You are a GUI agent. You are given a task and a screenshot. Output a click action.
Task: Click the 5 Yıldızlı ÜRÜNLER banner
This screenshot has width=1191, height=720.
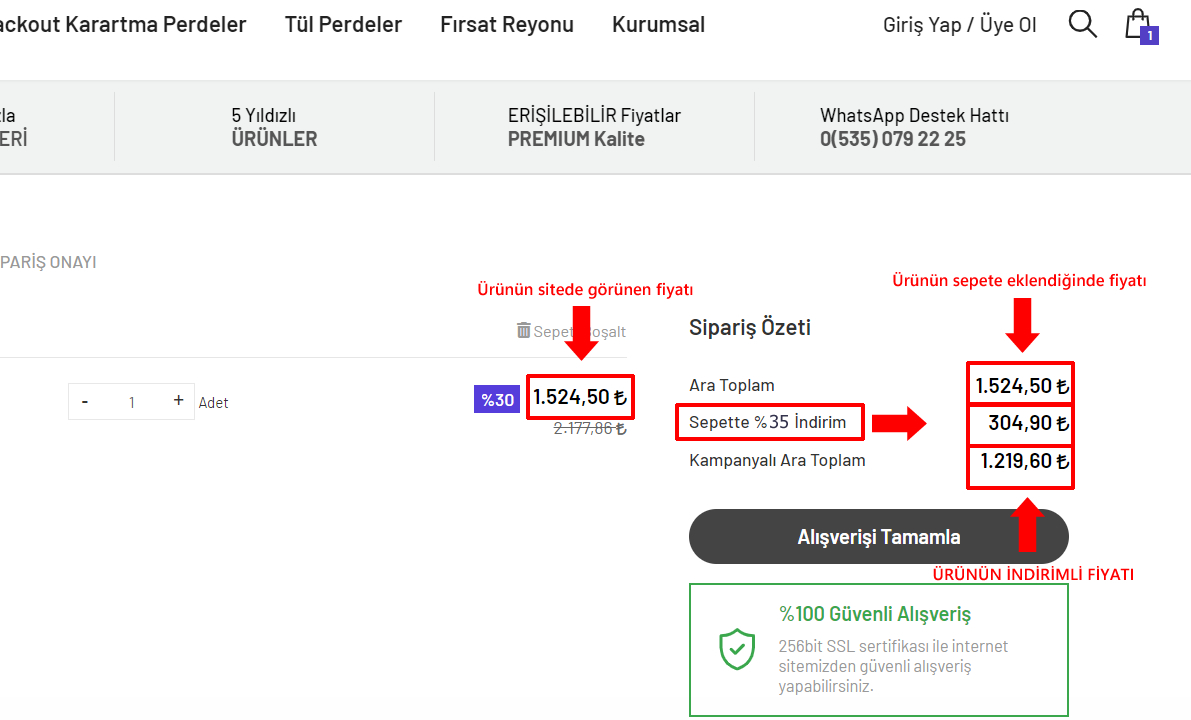[274, 127]
